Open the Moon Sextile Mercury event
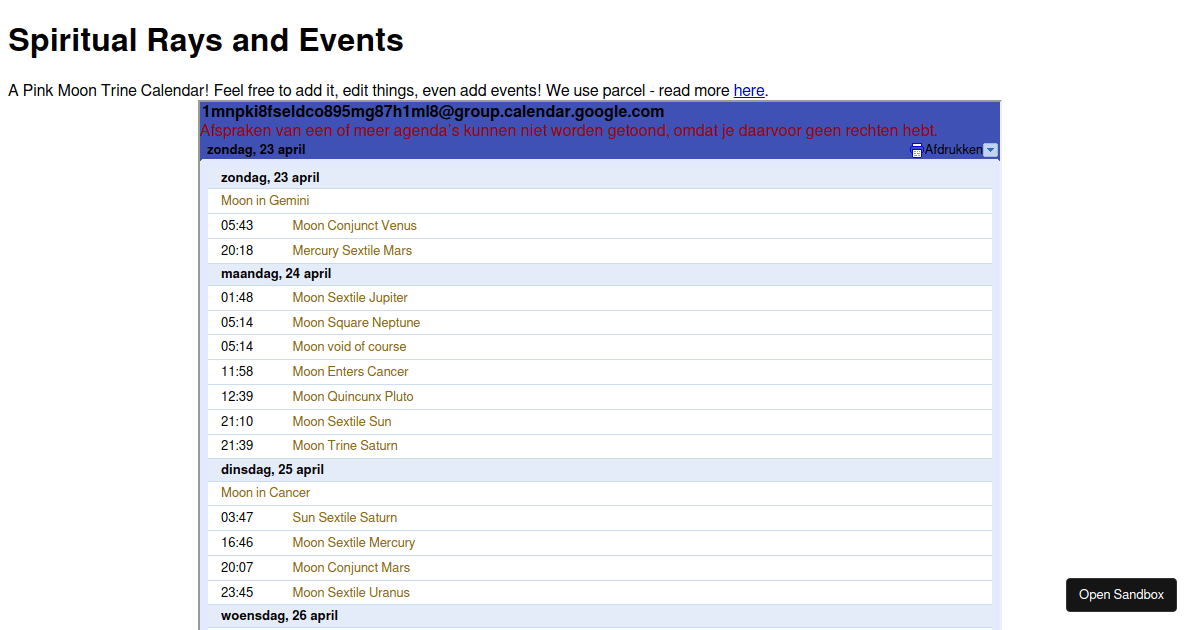The width and height of the screenshot is (1200, 630). pos(353,542)
